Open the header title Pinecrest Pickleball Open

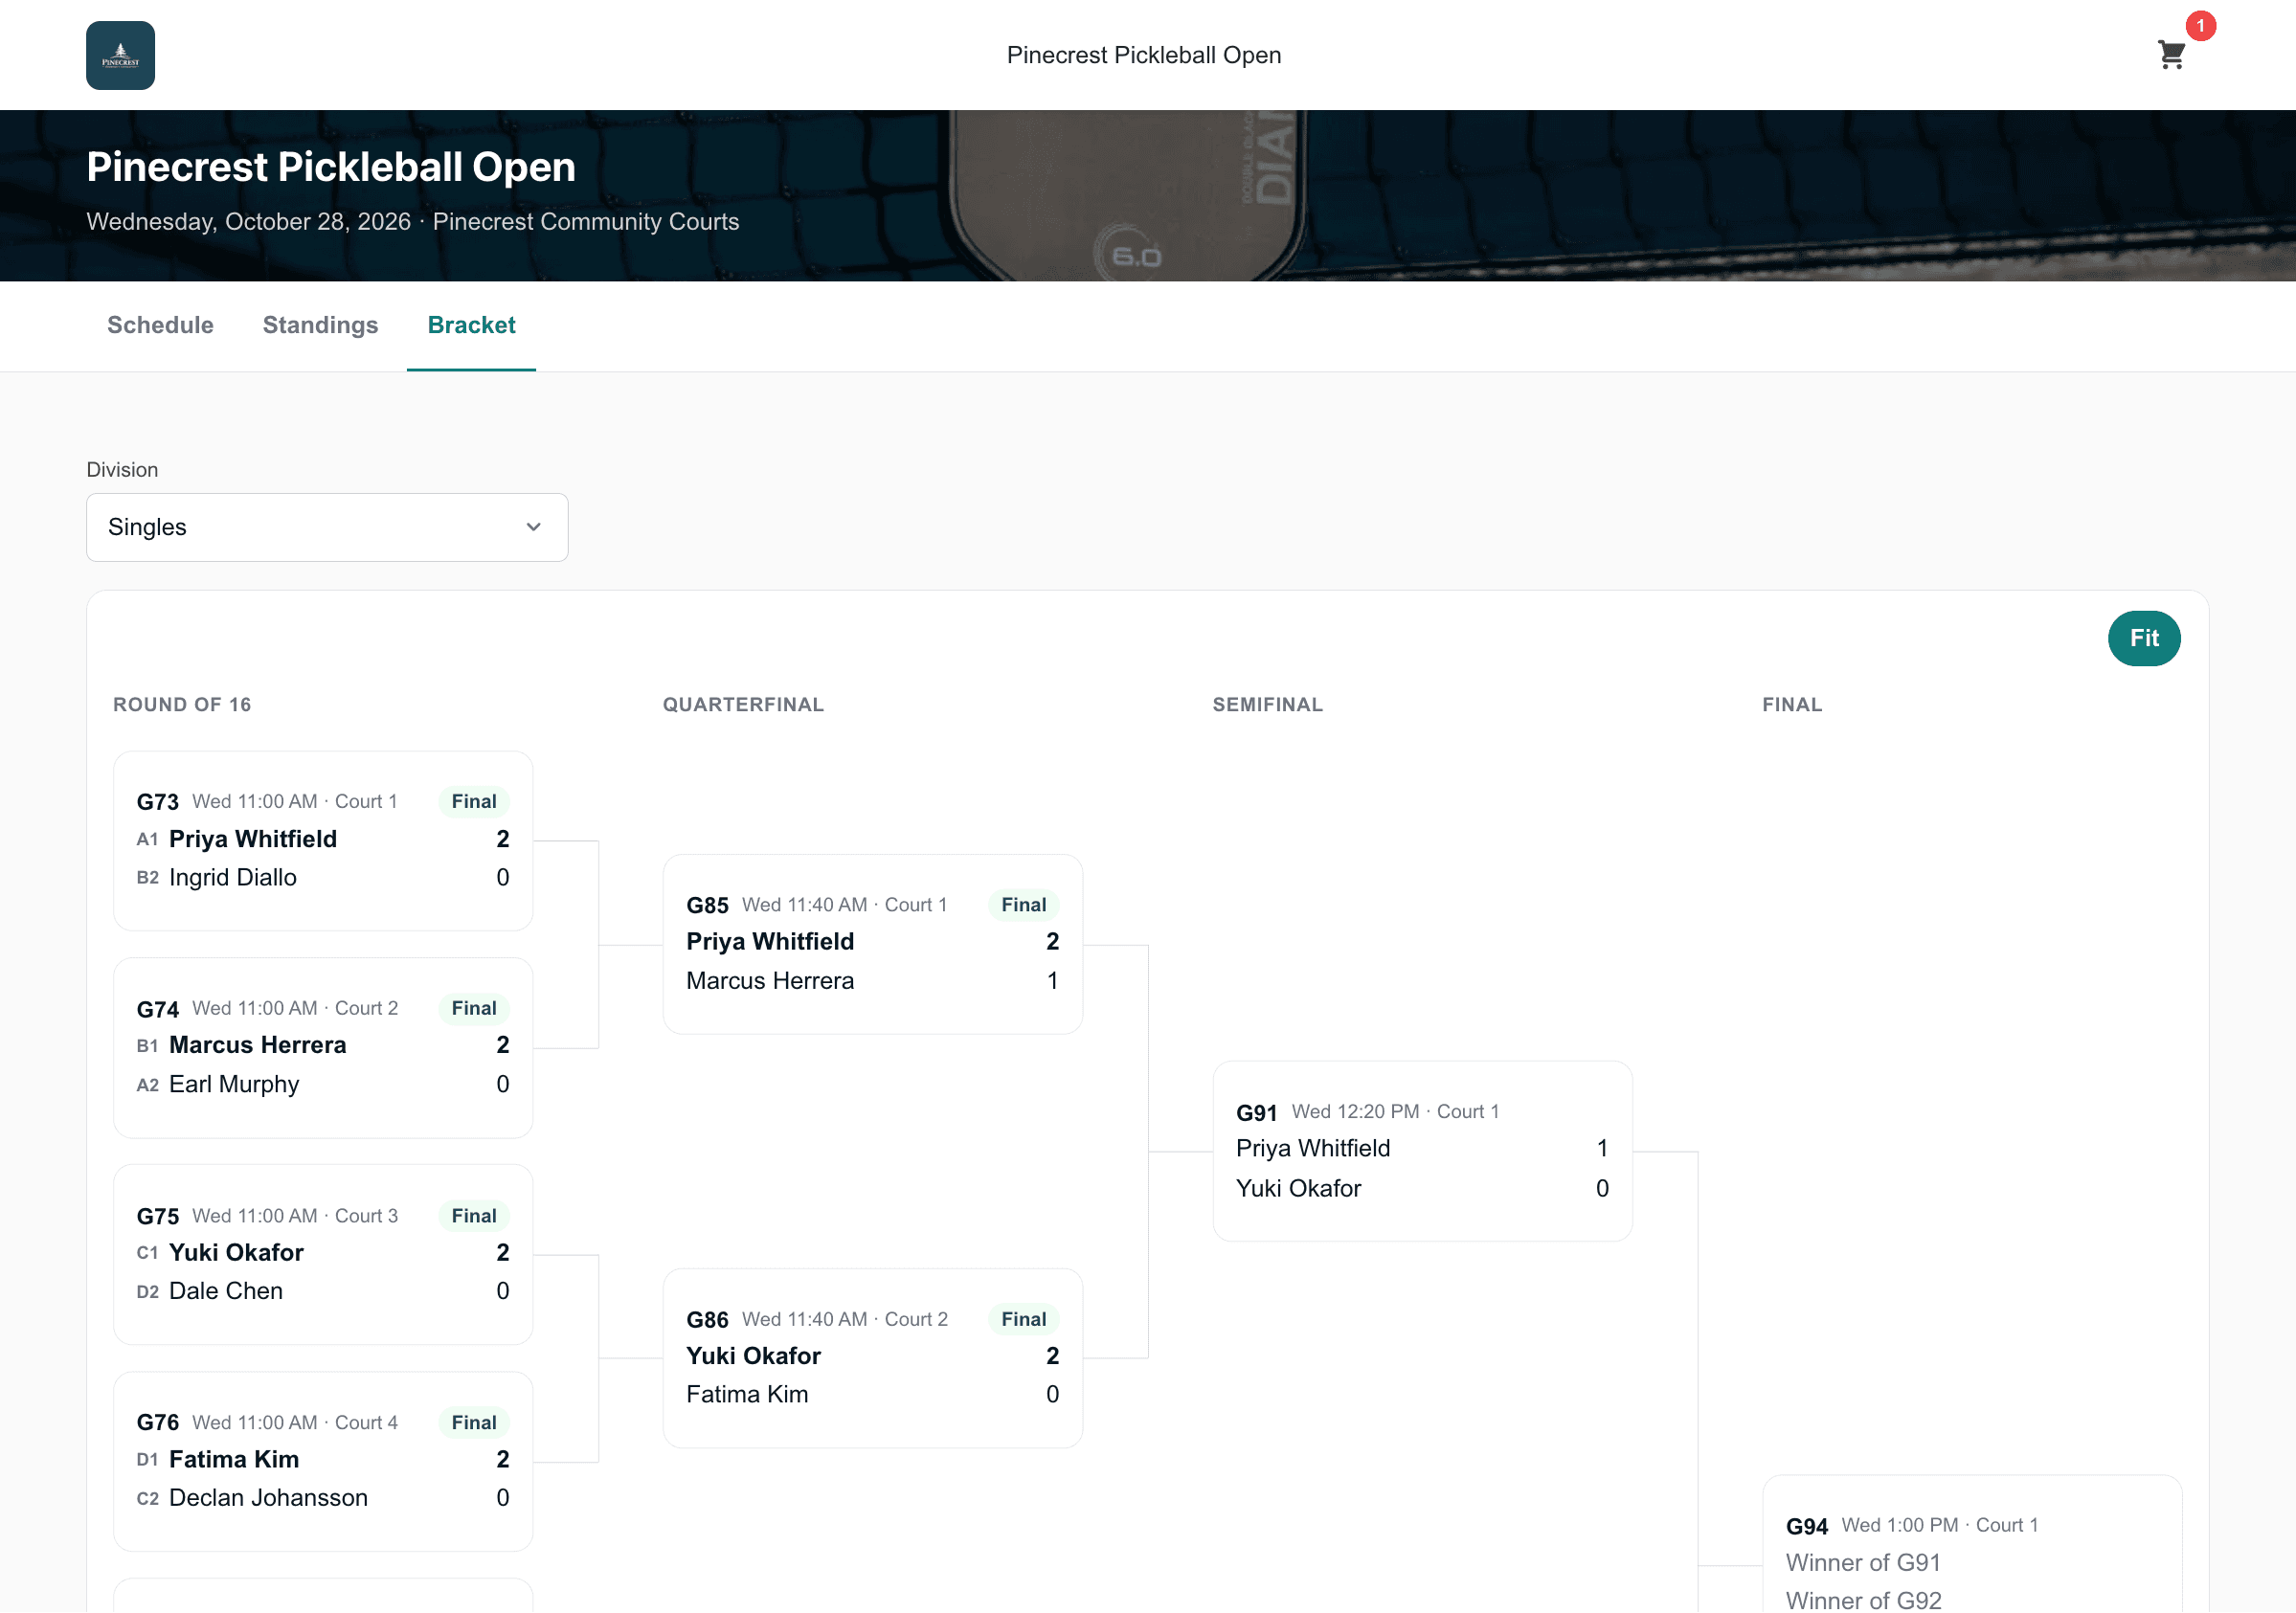tap(1143, 55)
